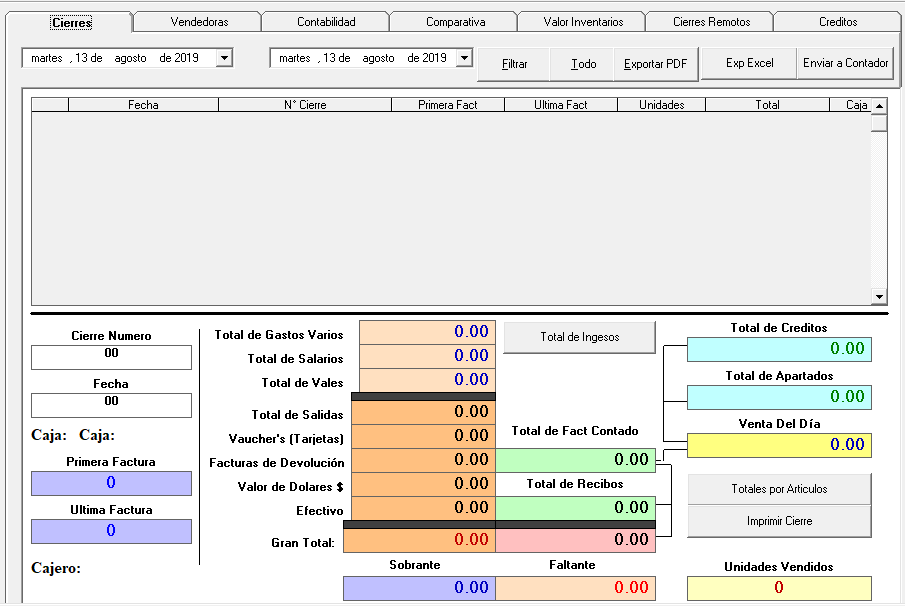The image size is (905, 606).
Task: Print with Imprimir Cierre button
Action: click(779, 521)
